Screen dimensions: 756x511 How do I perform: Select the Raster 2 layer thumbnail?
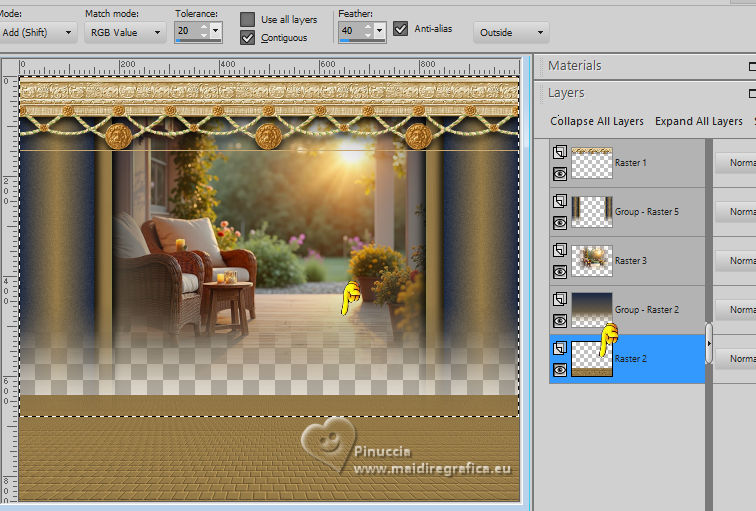pos(592,359)
